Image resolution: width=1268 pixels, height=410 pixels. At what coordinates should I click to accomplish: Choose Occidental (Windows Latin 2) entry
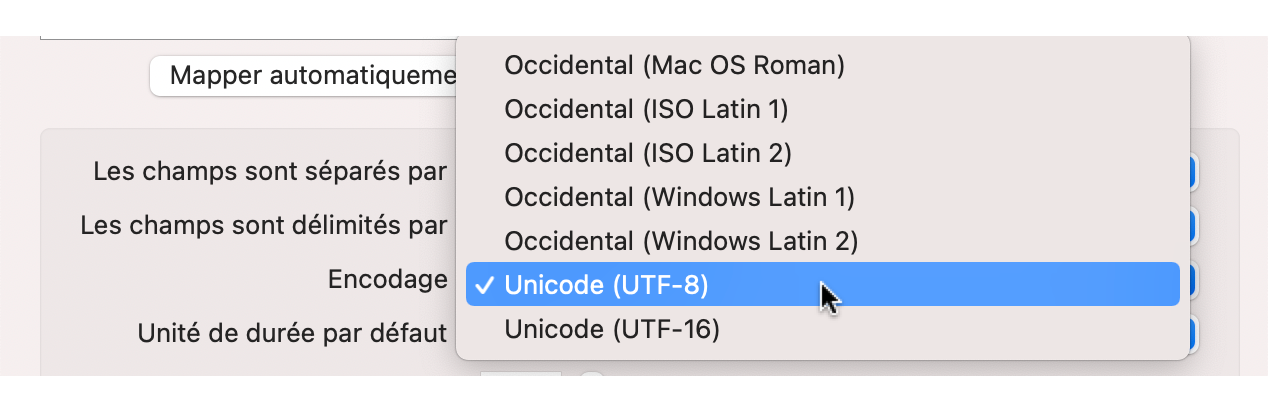pos(681,242)
